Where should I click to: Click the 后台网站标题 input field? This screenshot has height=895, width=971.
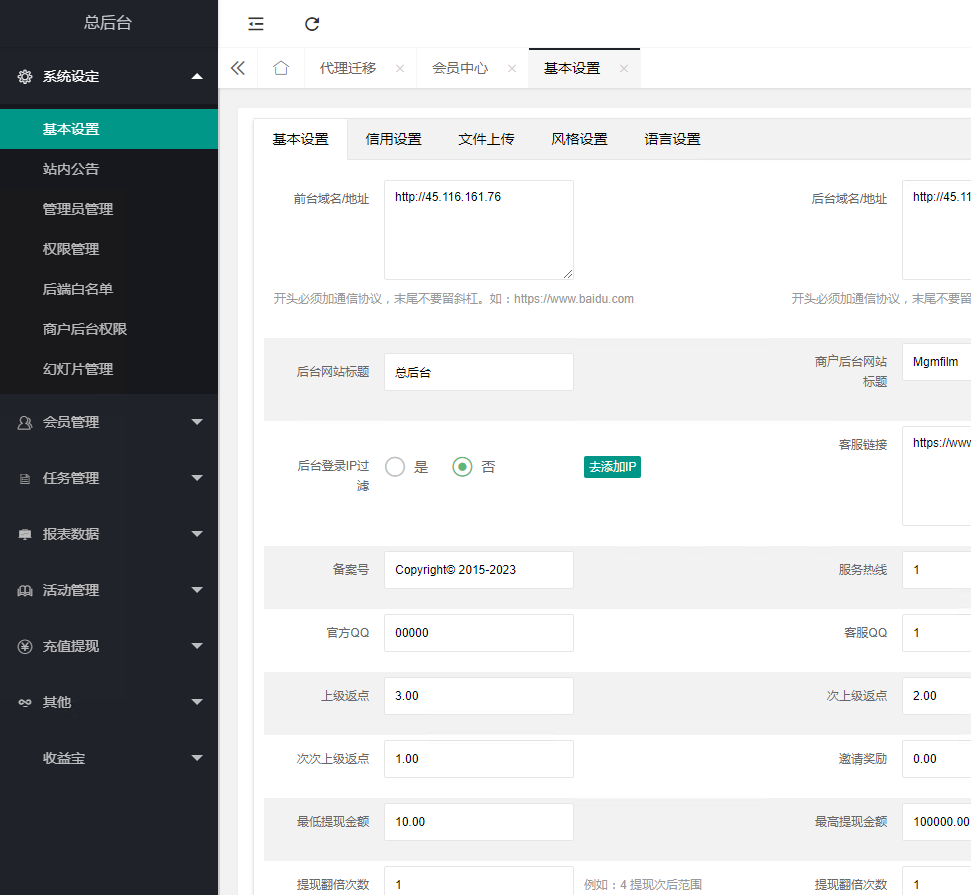pos(478,372)
